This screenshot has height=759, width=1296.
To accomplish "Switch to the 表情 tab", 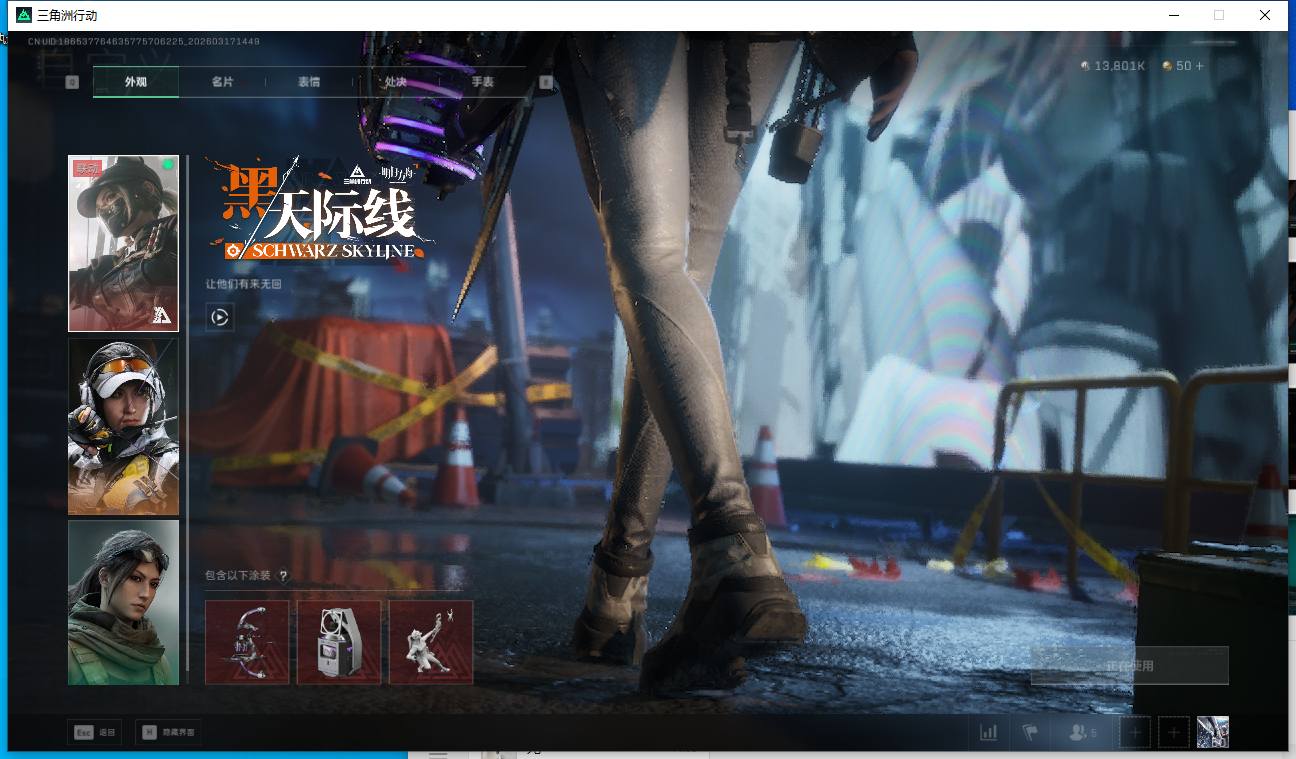I will 309,82.
